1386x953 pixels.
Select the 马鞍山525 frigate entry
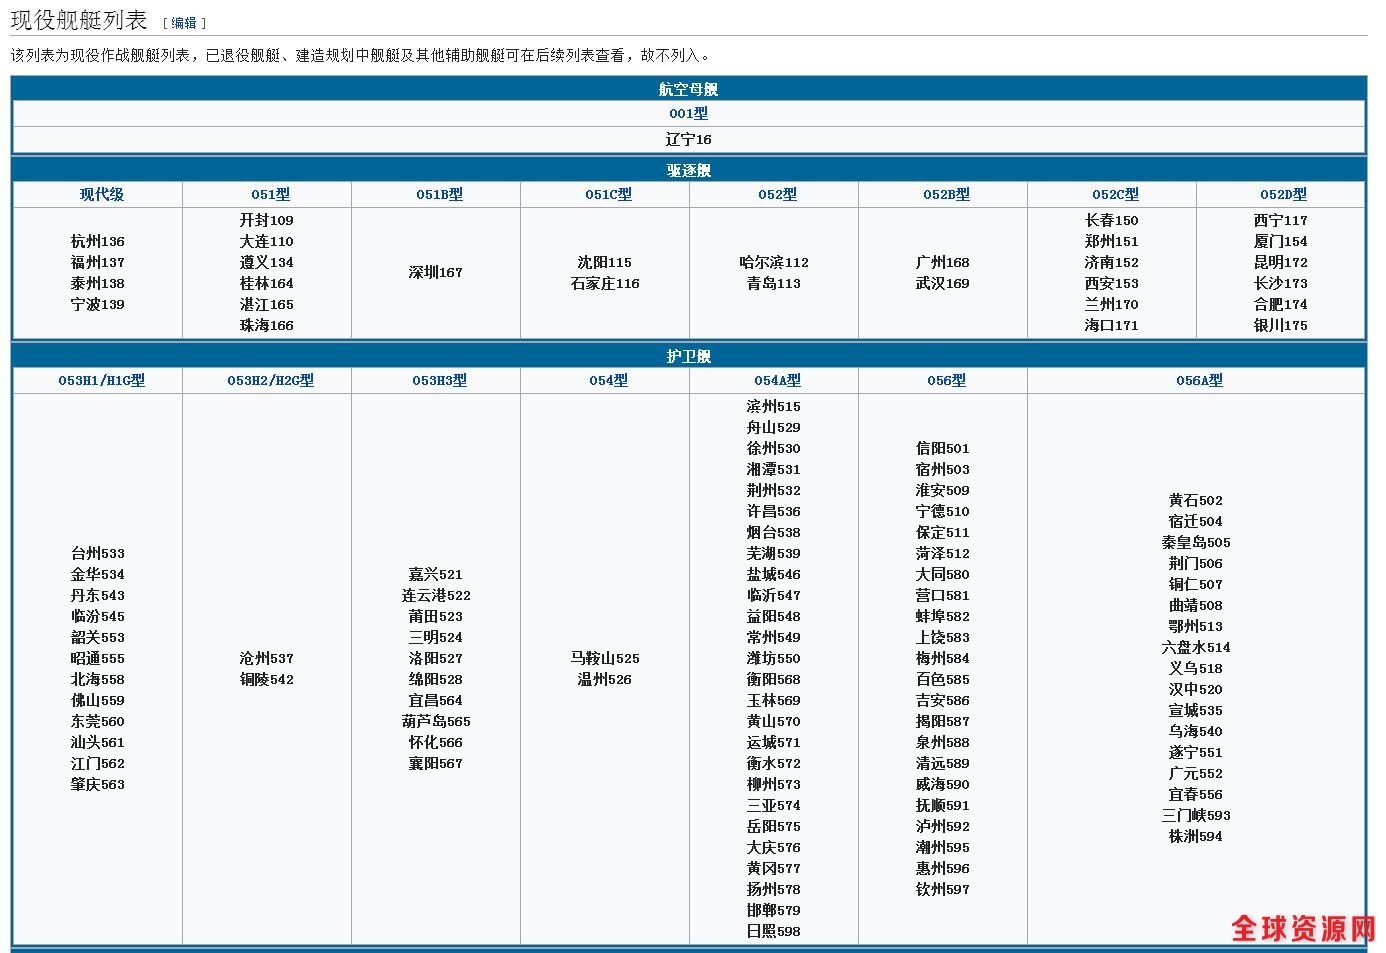tap(604, 658)
